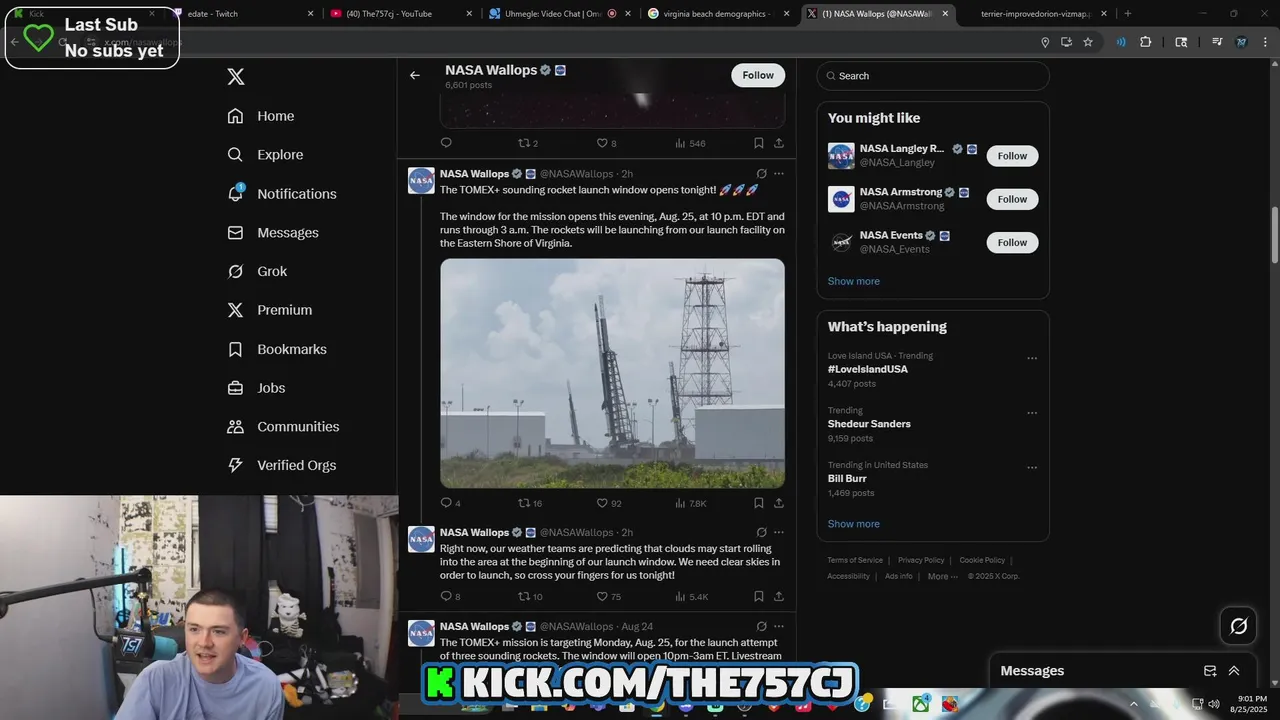1280x720 pixels.
Task: Bookmark this page with star icon
Action: pyautogui.click(x=1087, y=42)
